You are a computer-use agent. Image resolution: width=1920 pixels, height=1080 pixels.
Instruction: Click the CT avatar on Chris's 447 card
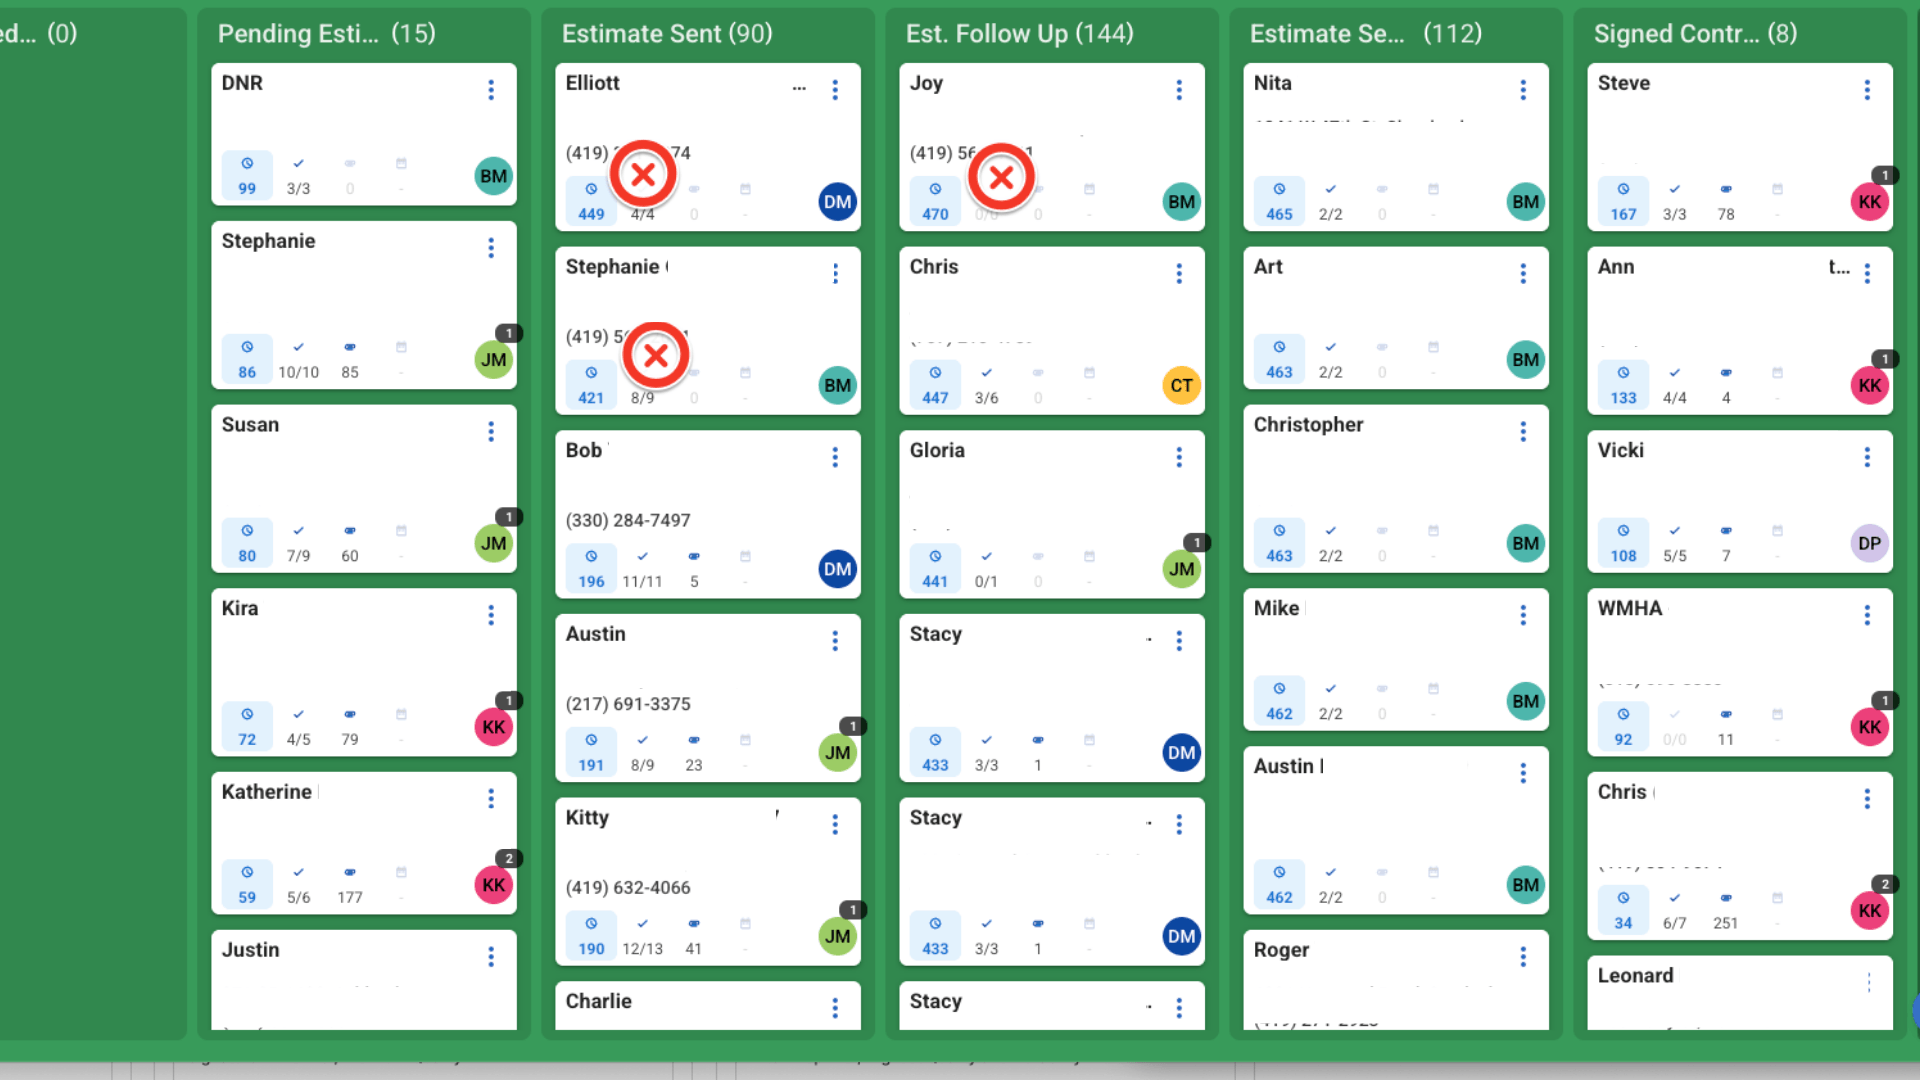pyautogui.click(x=1181, y=386)
